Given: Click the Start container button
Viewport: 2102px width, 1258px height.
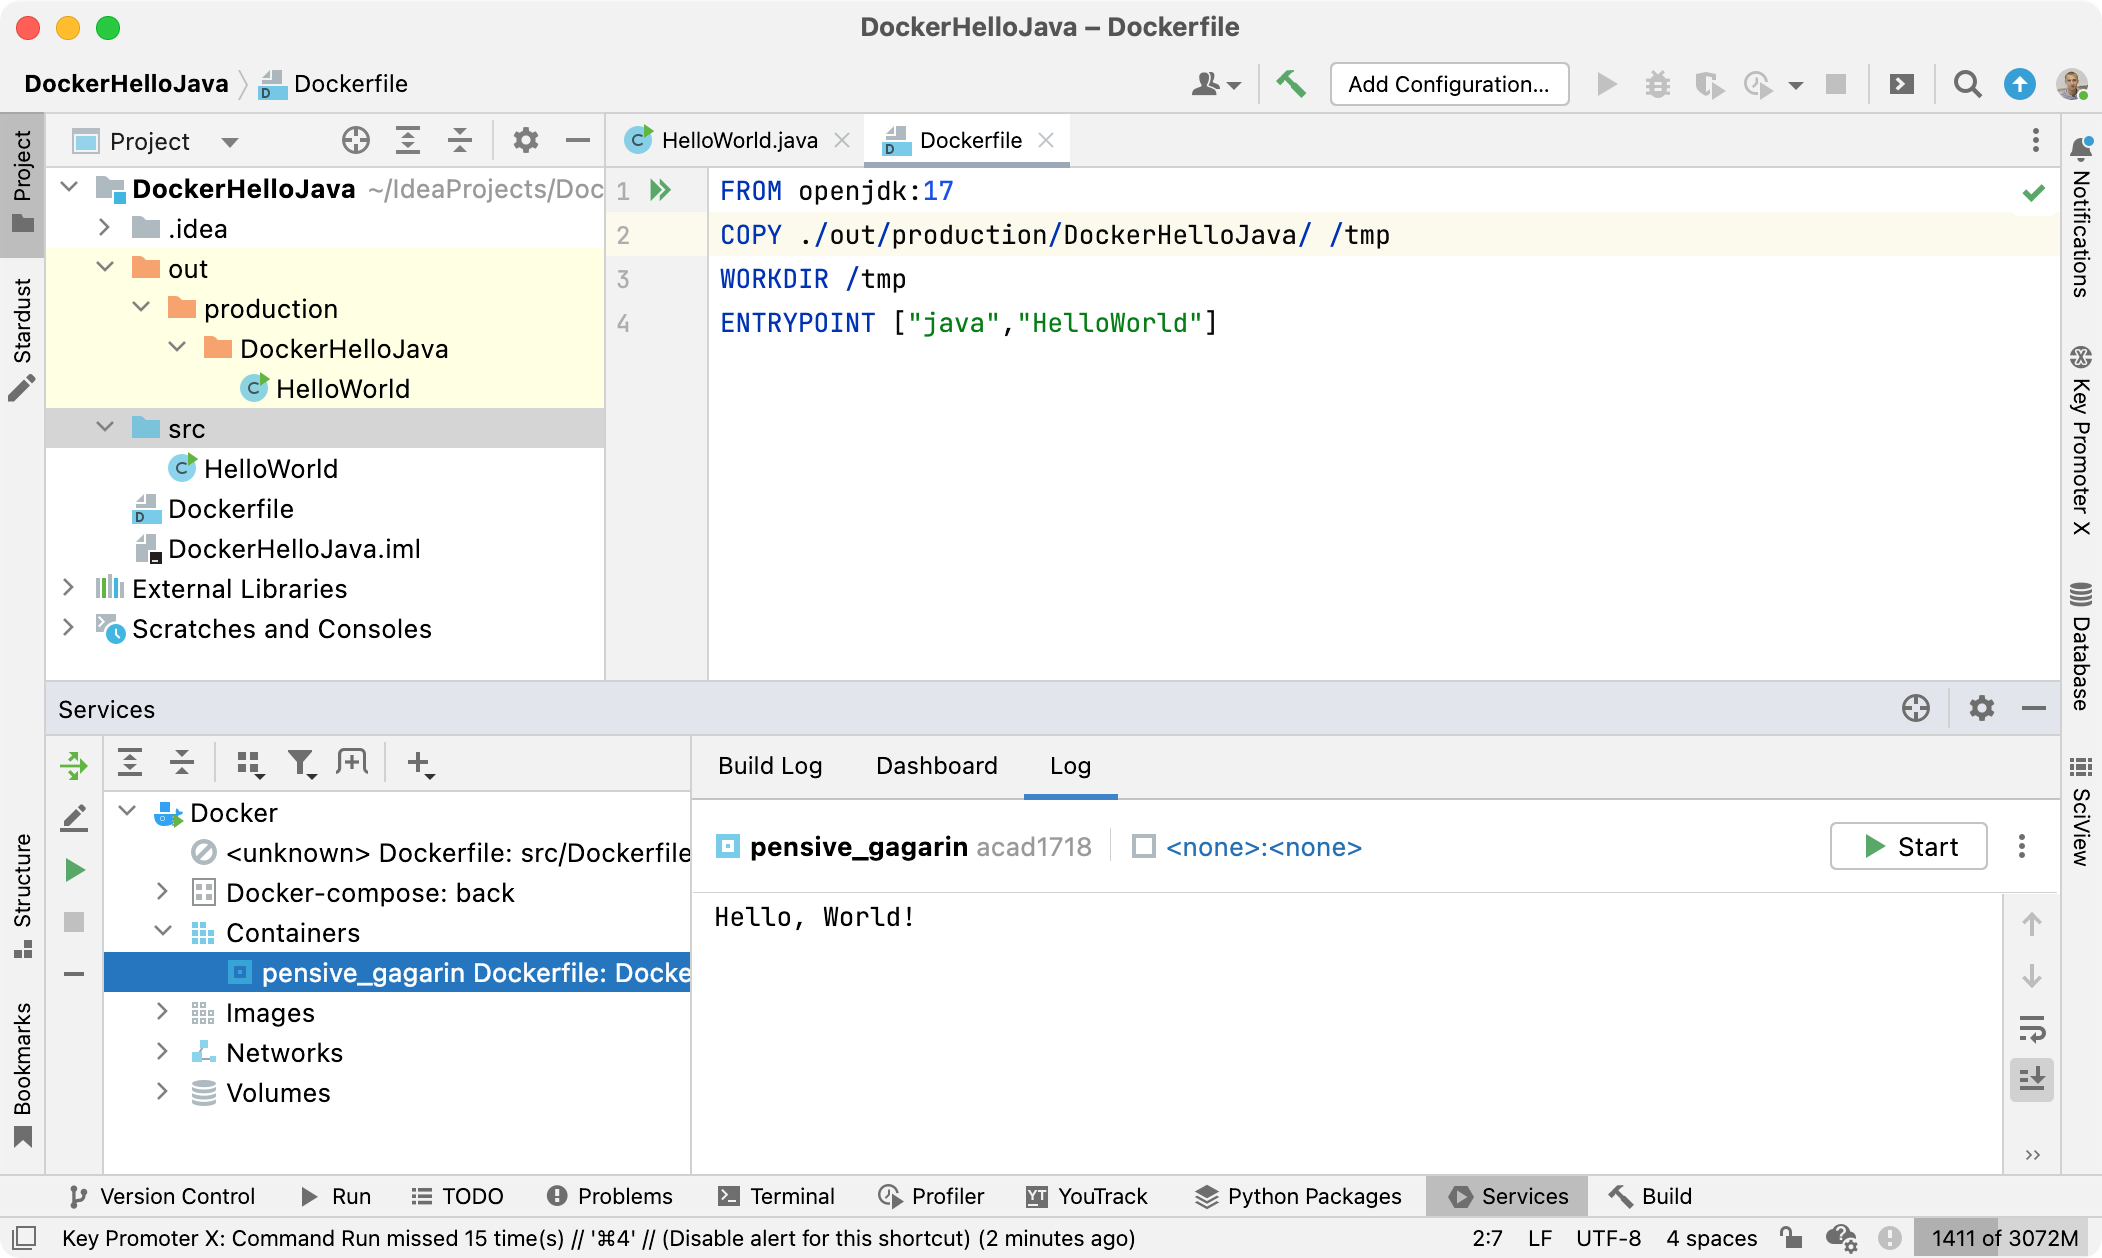Looking at the screenshot, I should (1908, 847).
